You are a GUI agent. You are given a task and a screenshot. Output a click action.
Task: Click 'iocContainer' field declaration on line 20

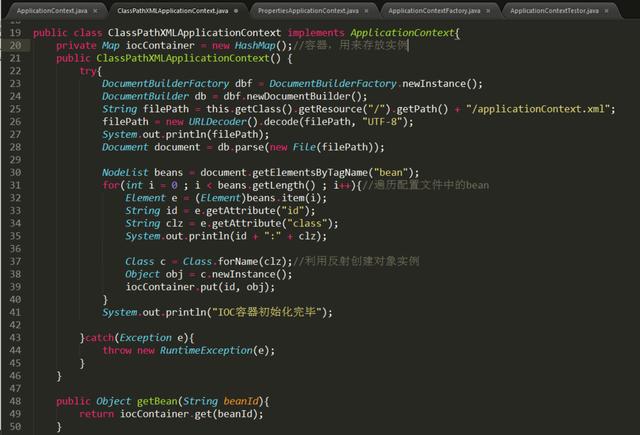(x=160, y=45)
